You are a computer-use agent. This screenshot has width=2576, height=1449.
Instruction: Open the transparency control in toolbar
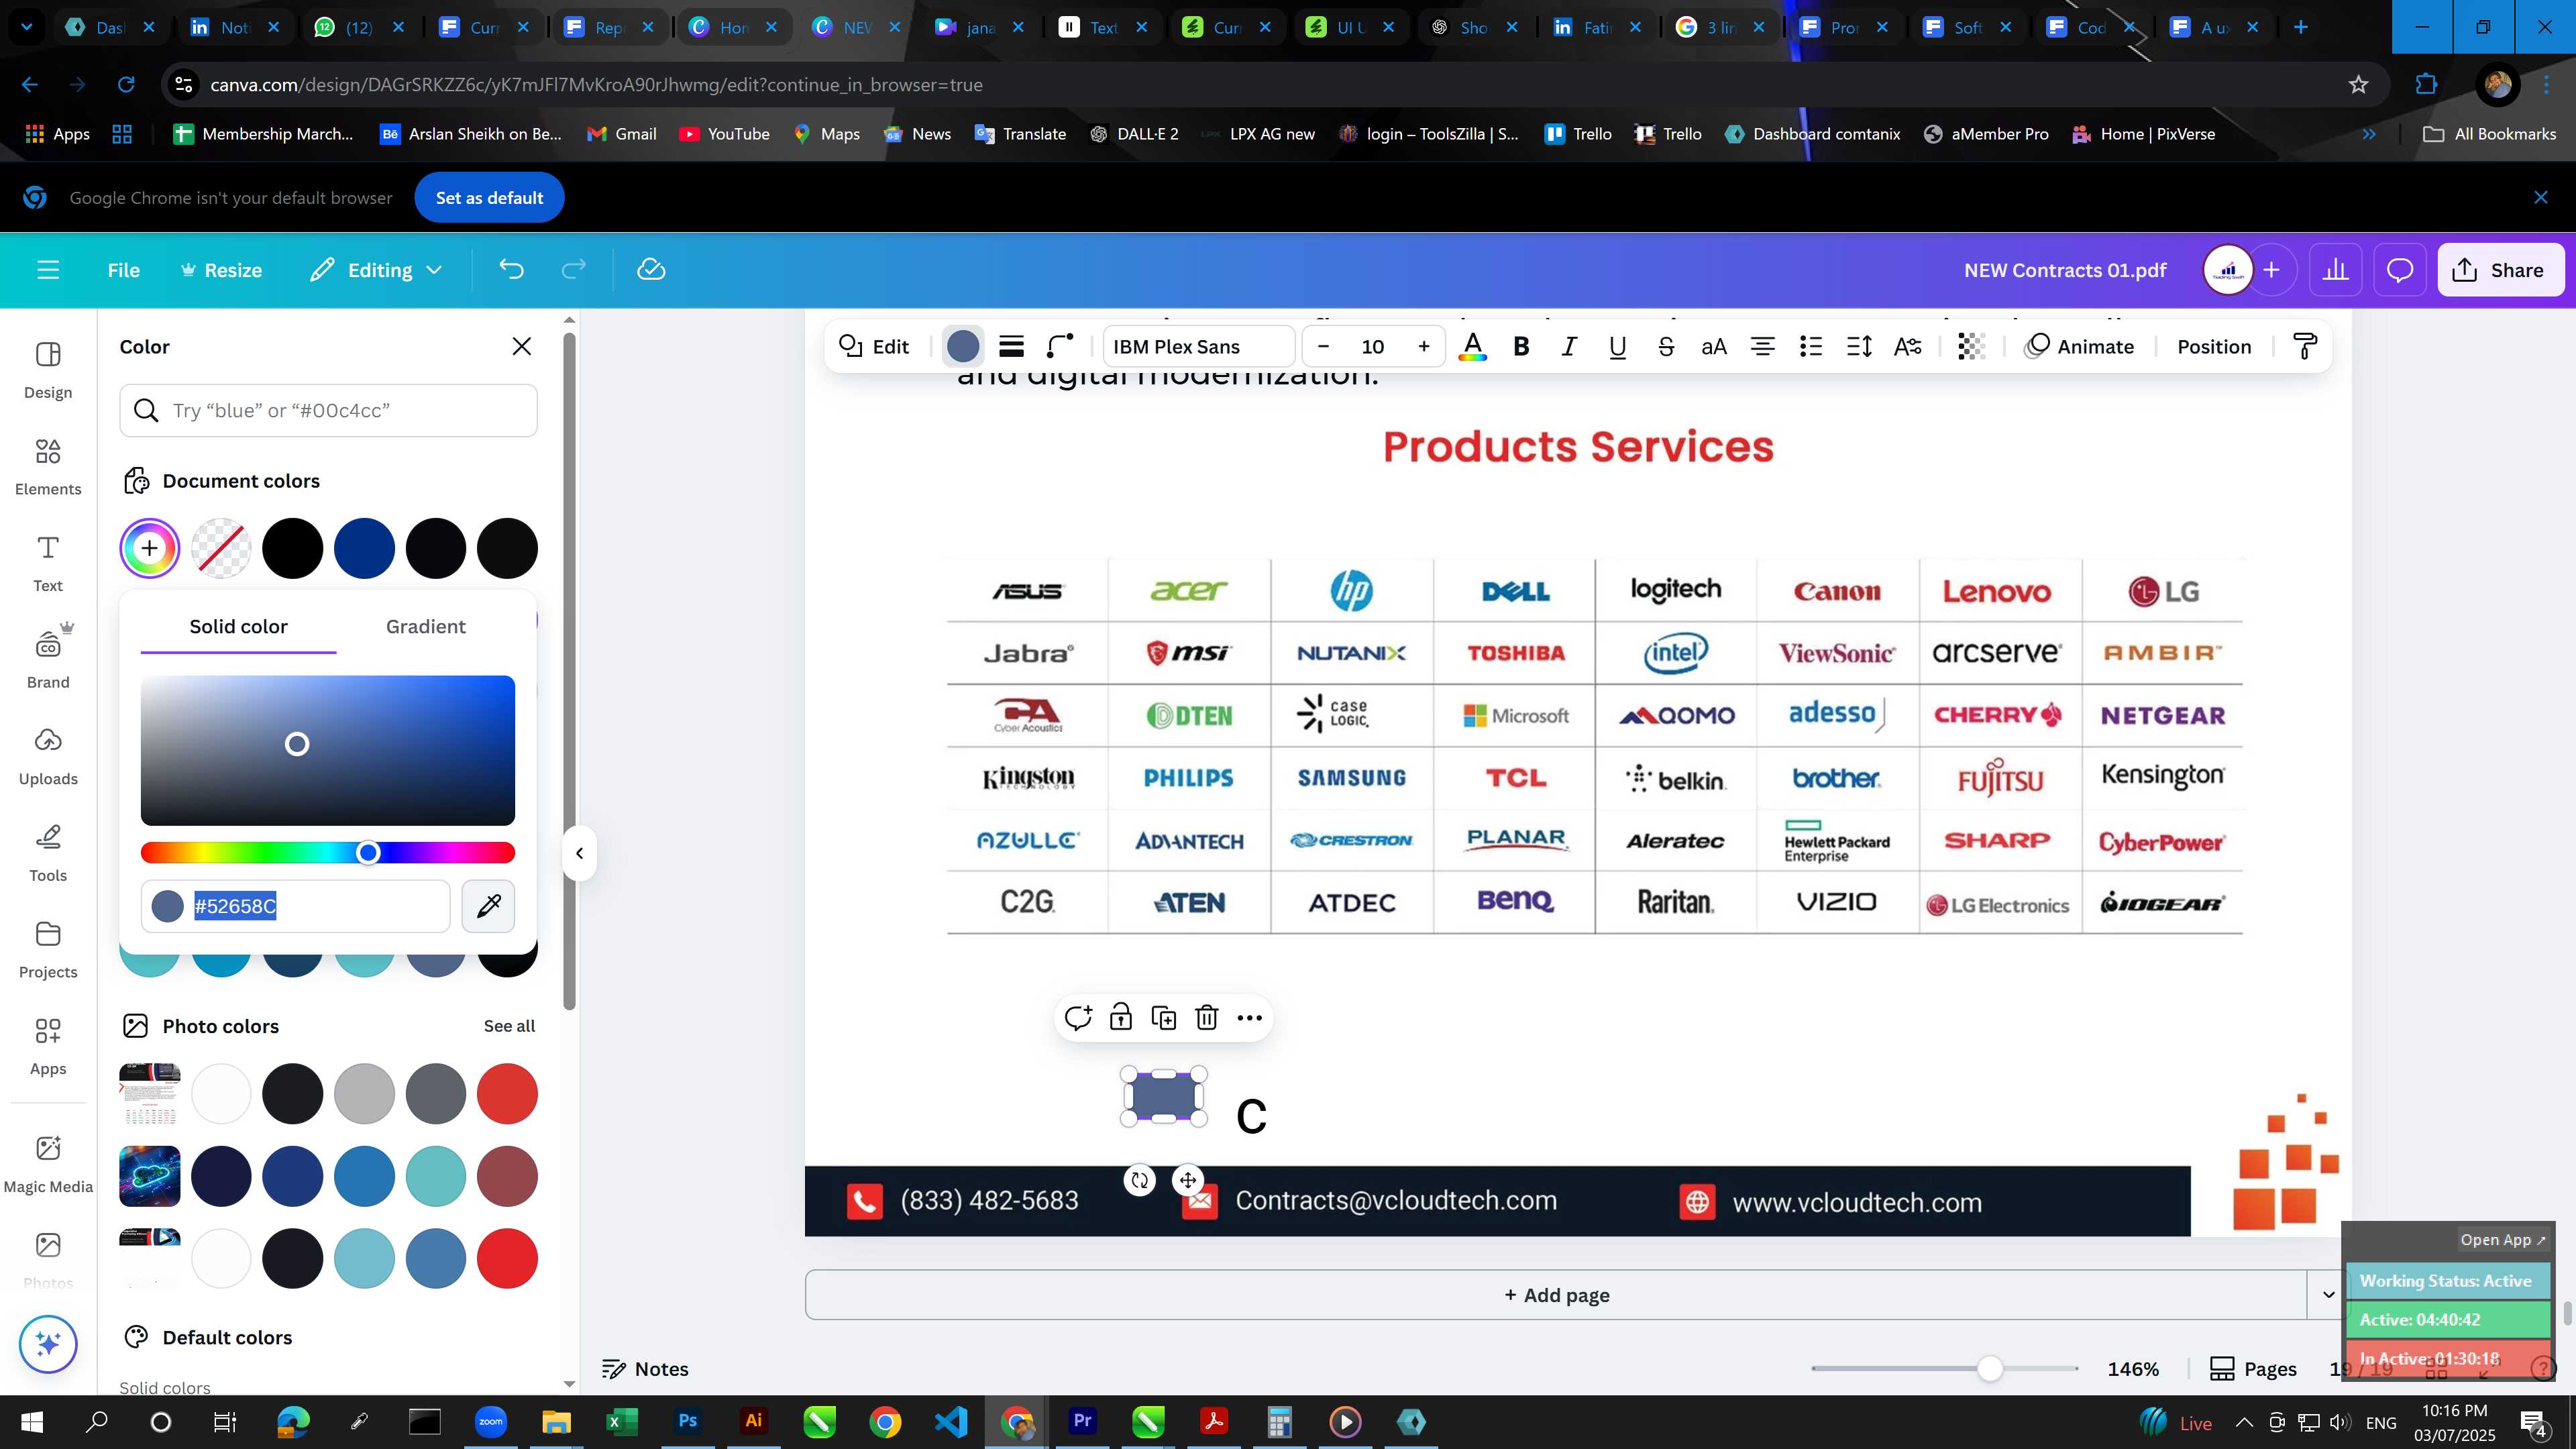point(1970,347)
